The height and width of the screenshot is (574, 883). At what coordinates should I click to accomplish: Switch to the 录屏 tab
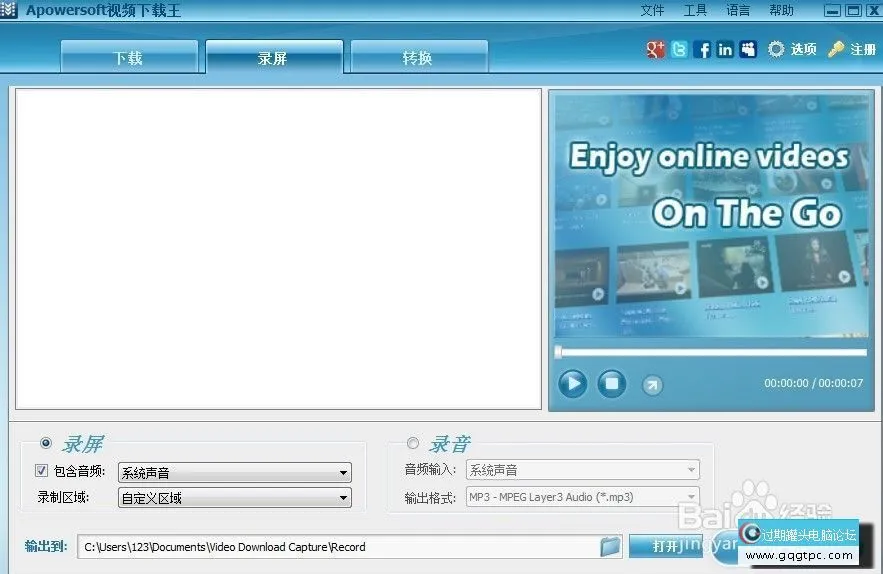pyautogui.click(x=274, y=57)
